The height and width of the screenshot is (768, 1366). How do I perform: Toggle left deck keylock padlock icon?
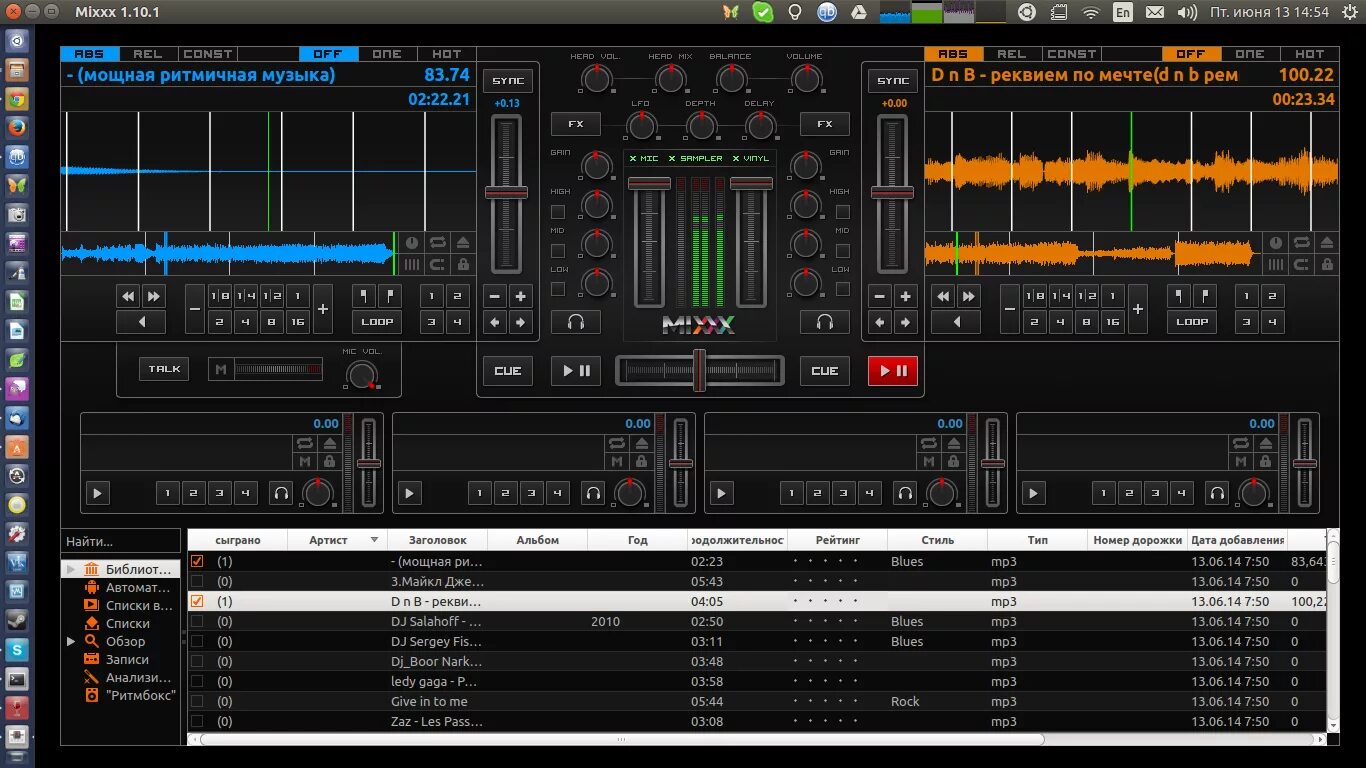tap(462, 265)
